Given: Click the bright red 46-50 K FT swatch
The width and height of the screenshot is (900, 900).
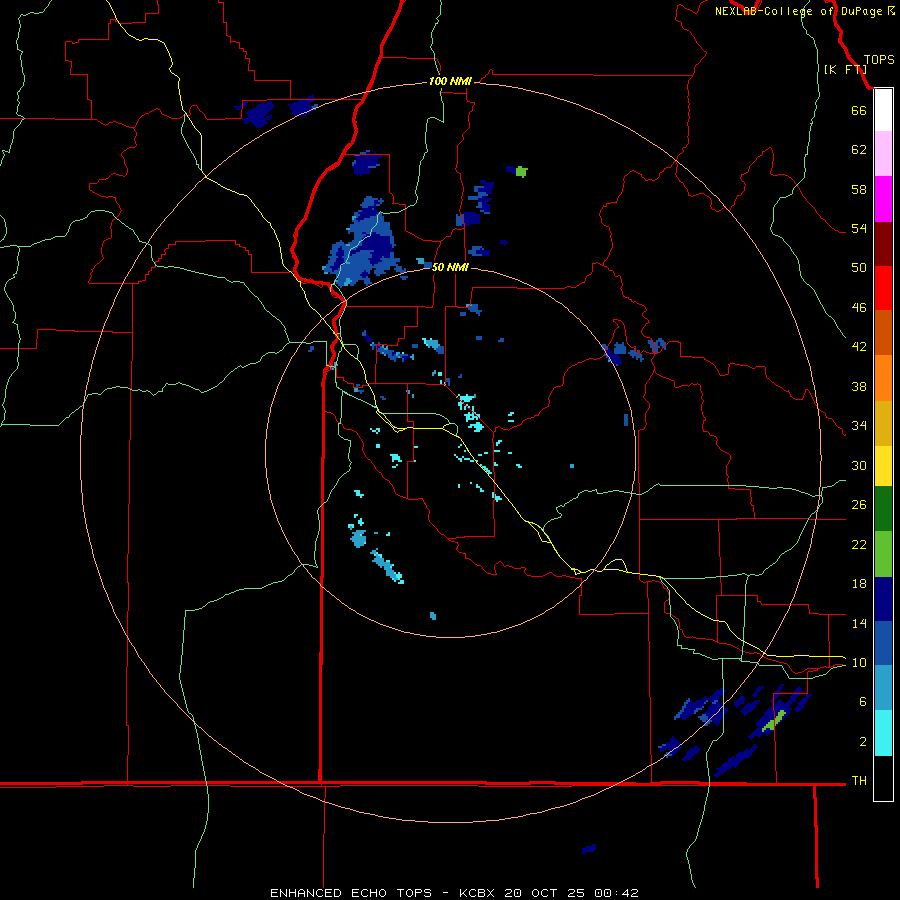Looking at the screenshot, I should (883, 288).
